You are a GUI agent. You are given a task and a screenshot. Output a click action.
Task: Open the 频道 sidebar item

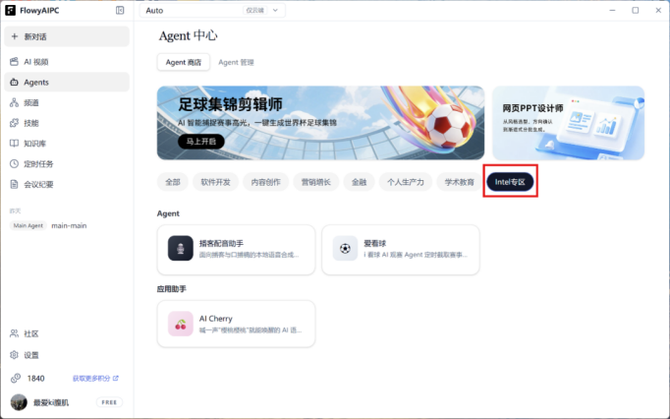coord(67,103)
